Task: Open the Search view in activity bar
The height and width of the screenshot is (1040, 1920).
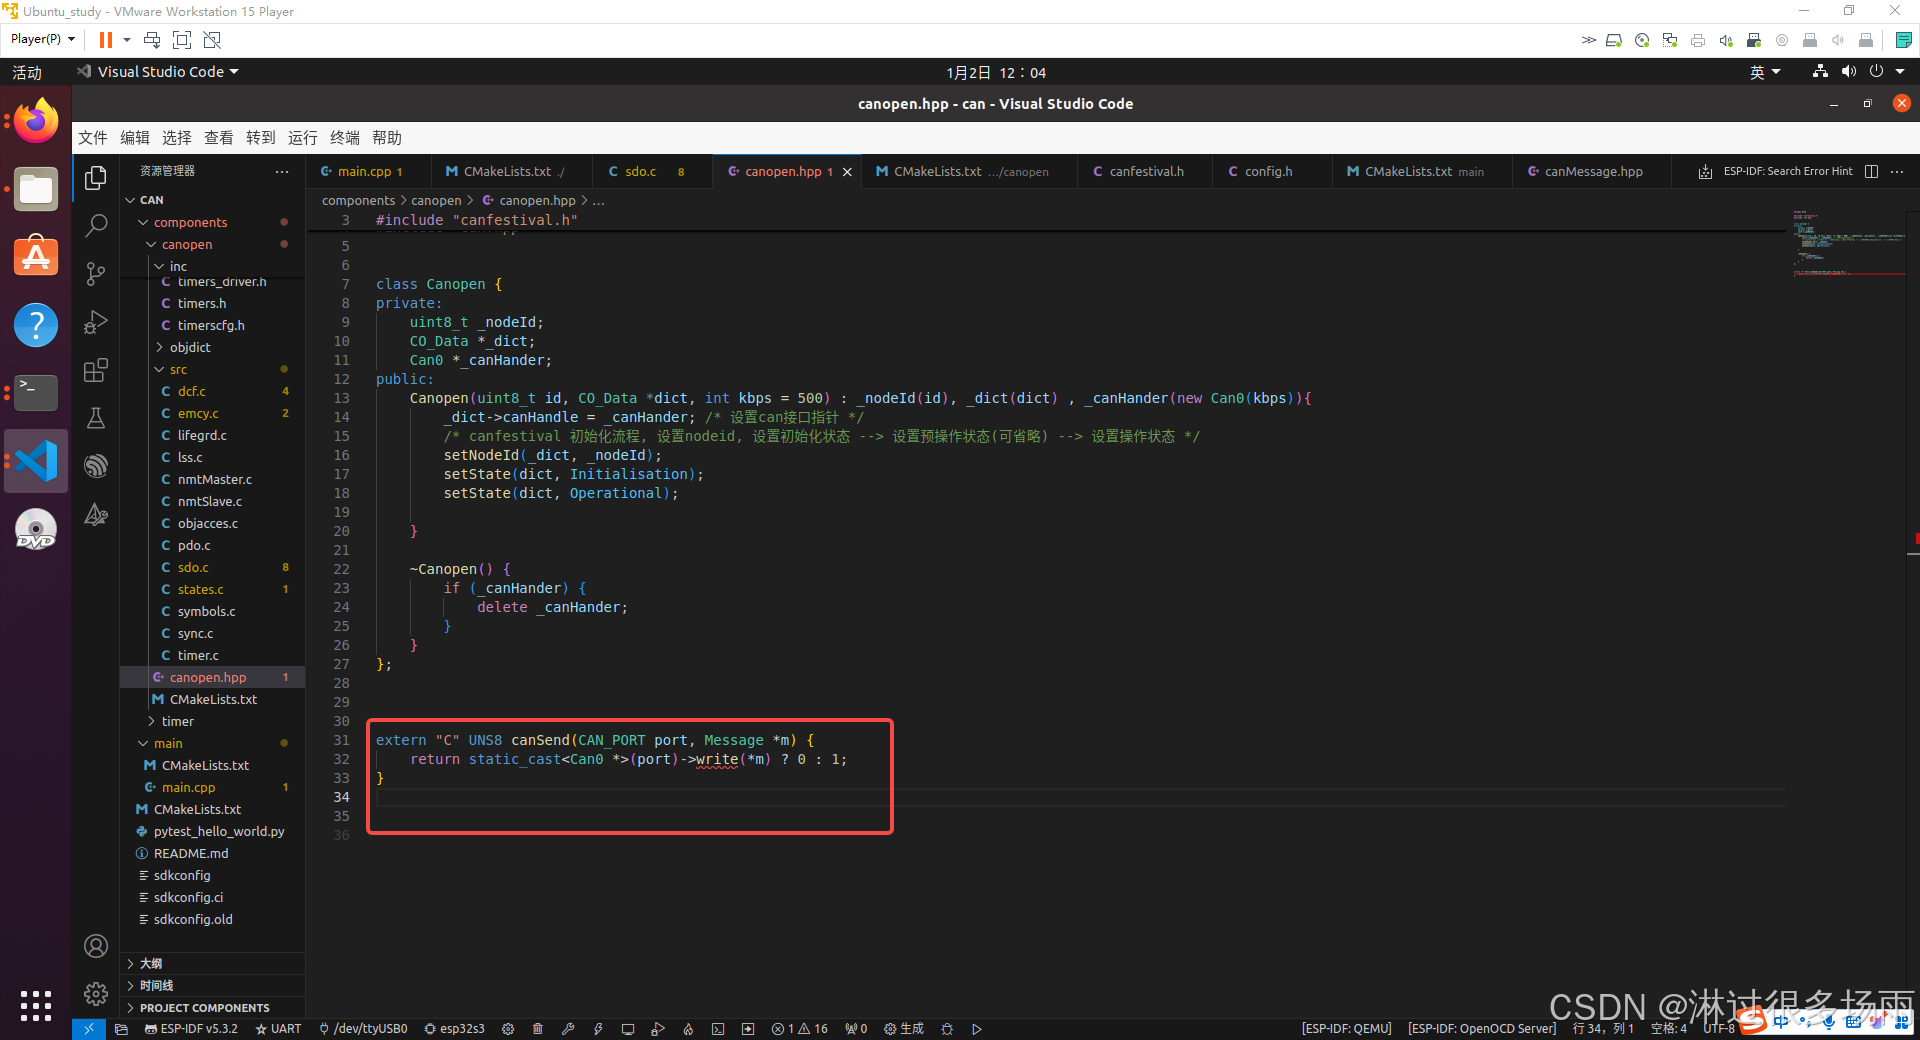Action: 96,226
